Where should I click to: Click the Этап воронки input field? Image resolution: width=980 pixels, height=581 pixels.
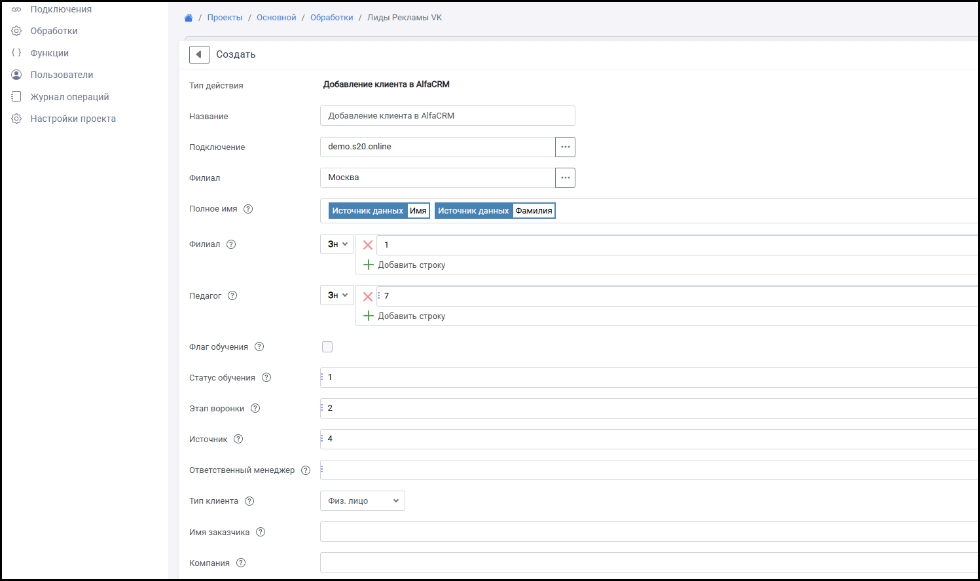pyautogui.click(x=649, y=408)
